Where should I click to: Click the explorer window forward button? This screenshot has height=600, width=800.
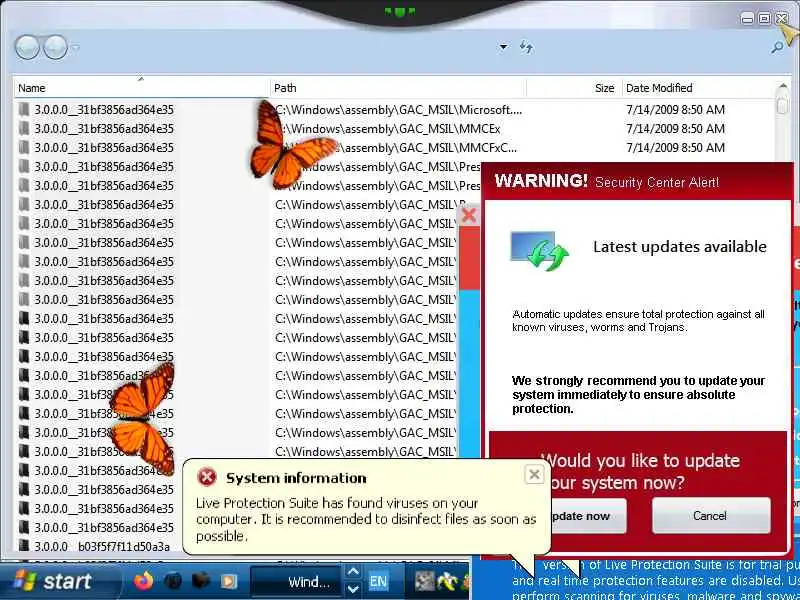[x=55, y=47]
